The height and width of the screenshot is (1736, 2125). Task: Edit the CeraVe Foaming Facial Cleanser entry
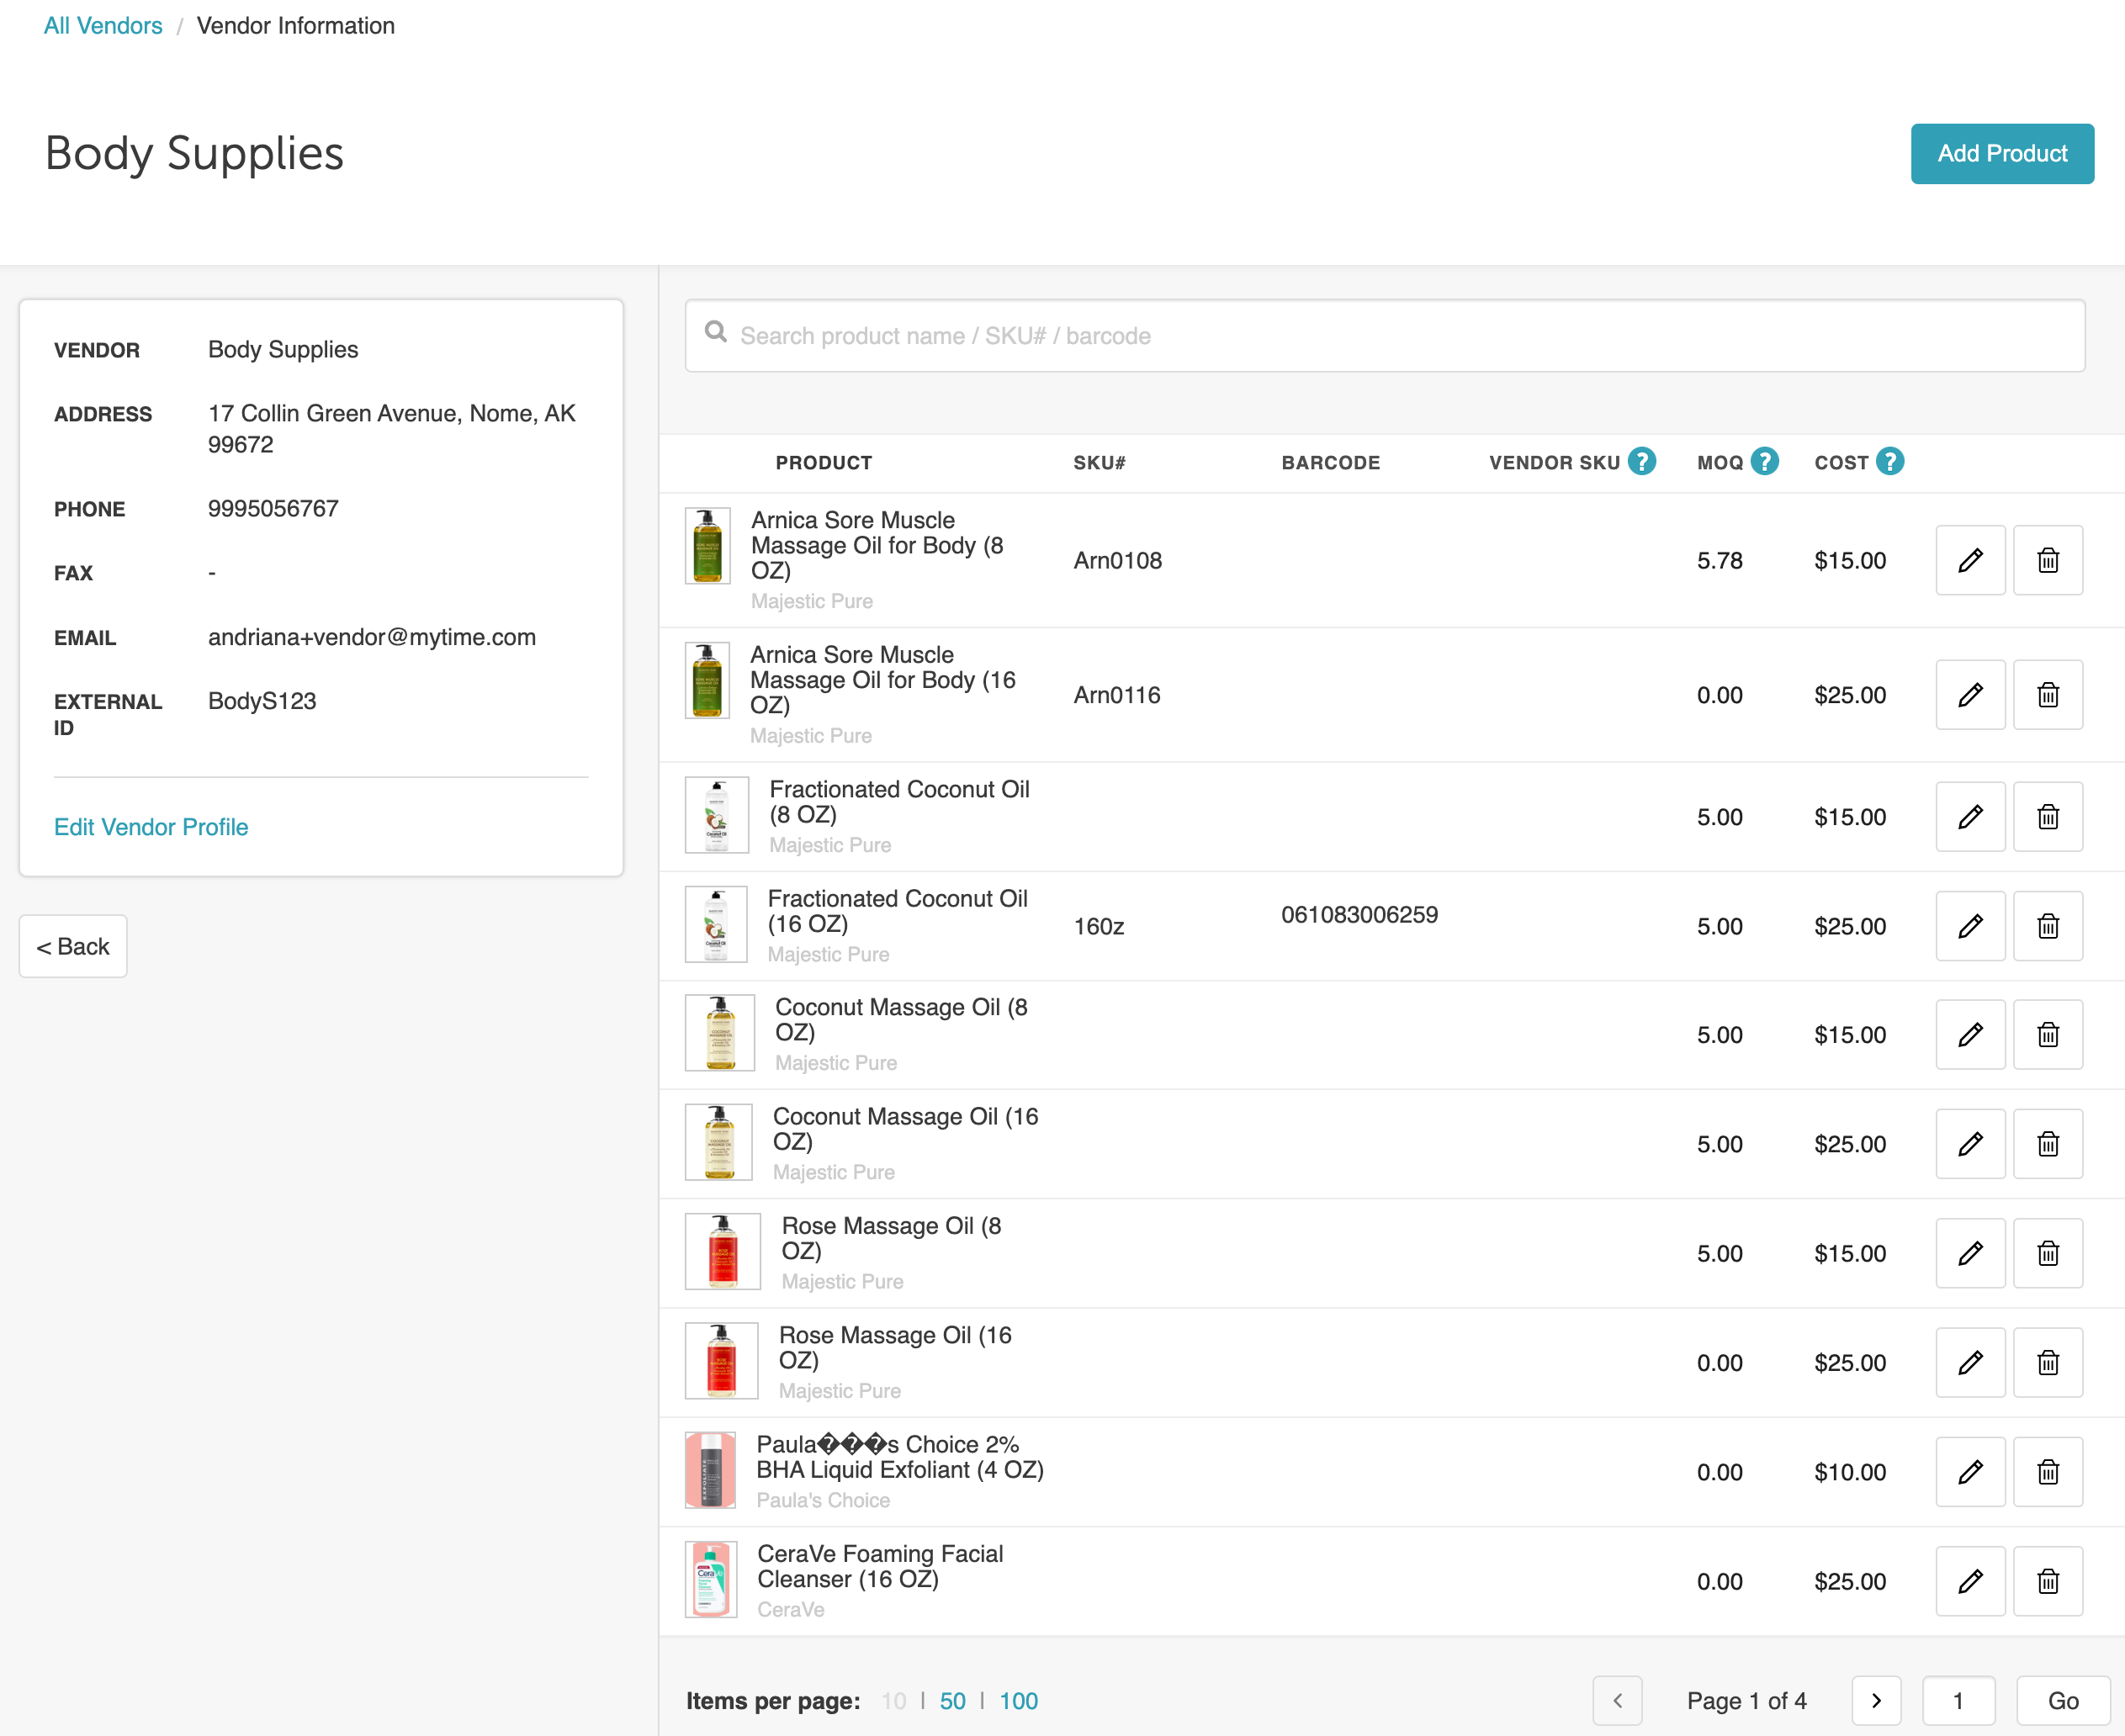[x=1969, y=1581]
